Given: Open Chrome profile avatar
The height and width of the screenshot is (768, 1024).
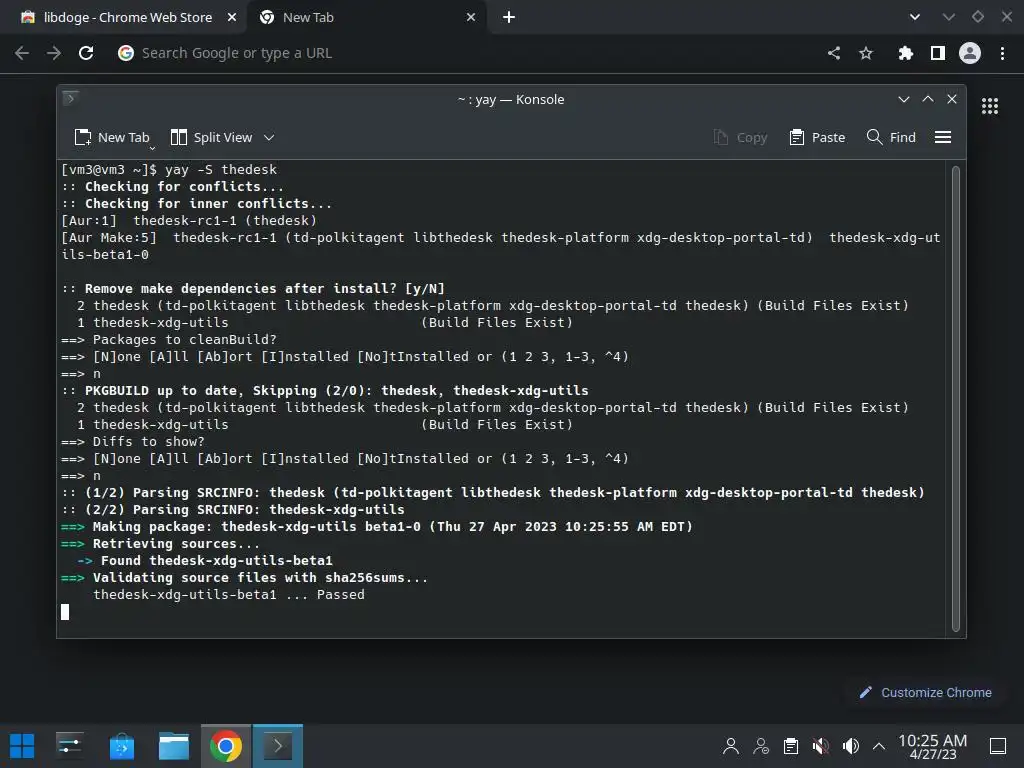Looking at the screenshot, I should (x=970, y=53).
